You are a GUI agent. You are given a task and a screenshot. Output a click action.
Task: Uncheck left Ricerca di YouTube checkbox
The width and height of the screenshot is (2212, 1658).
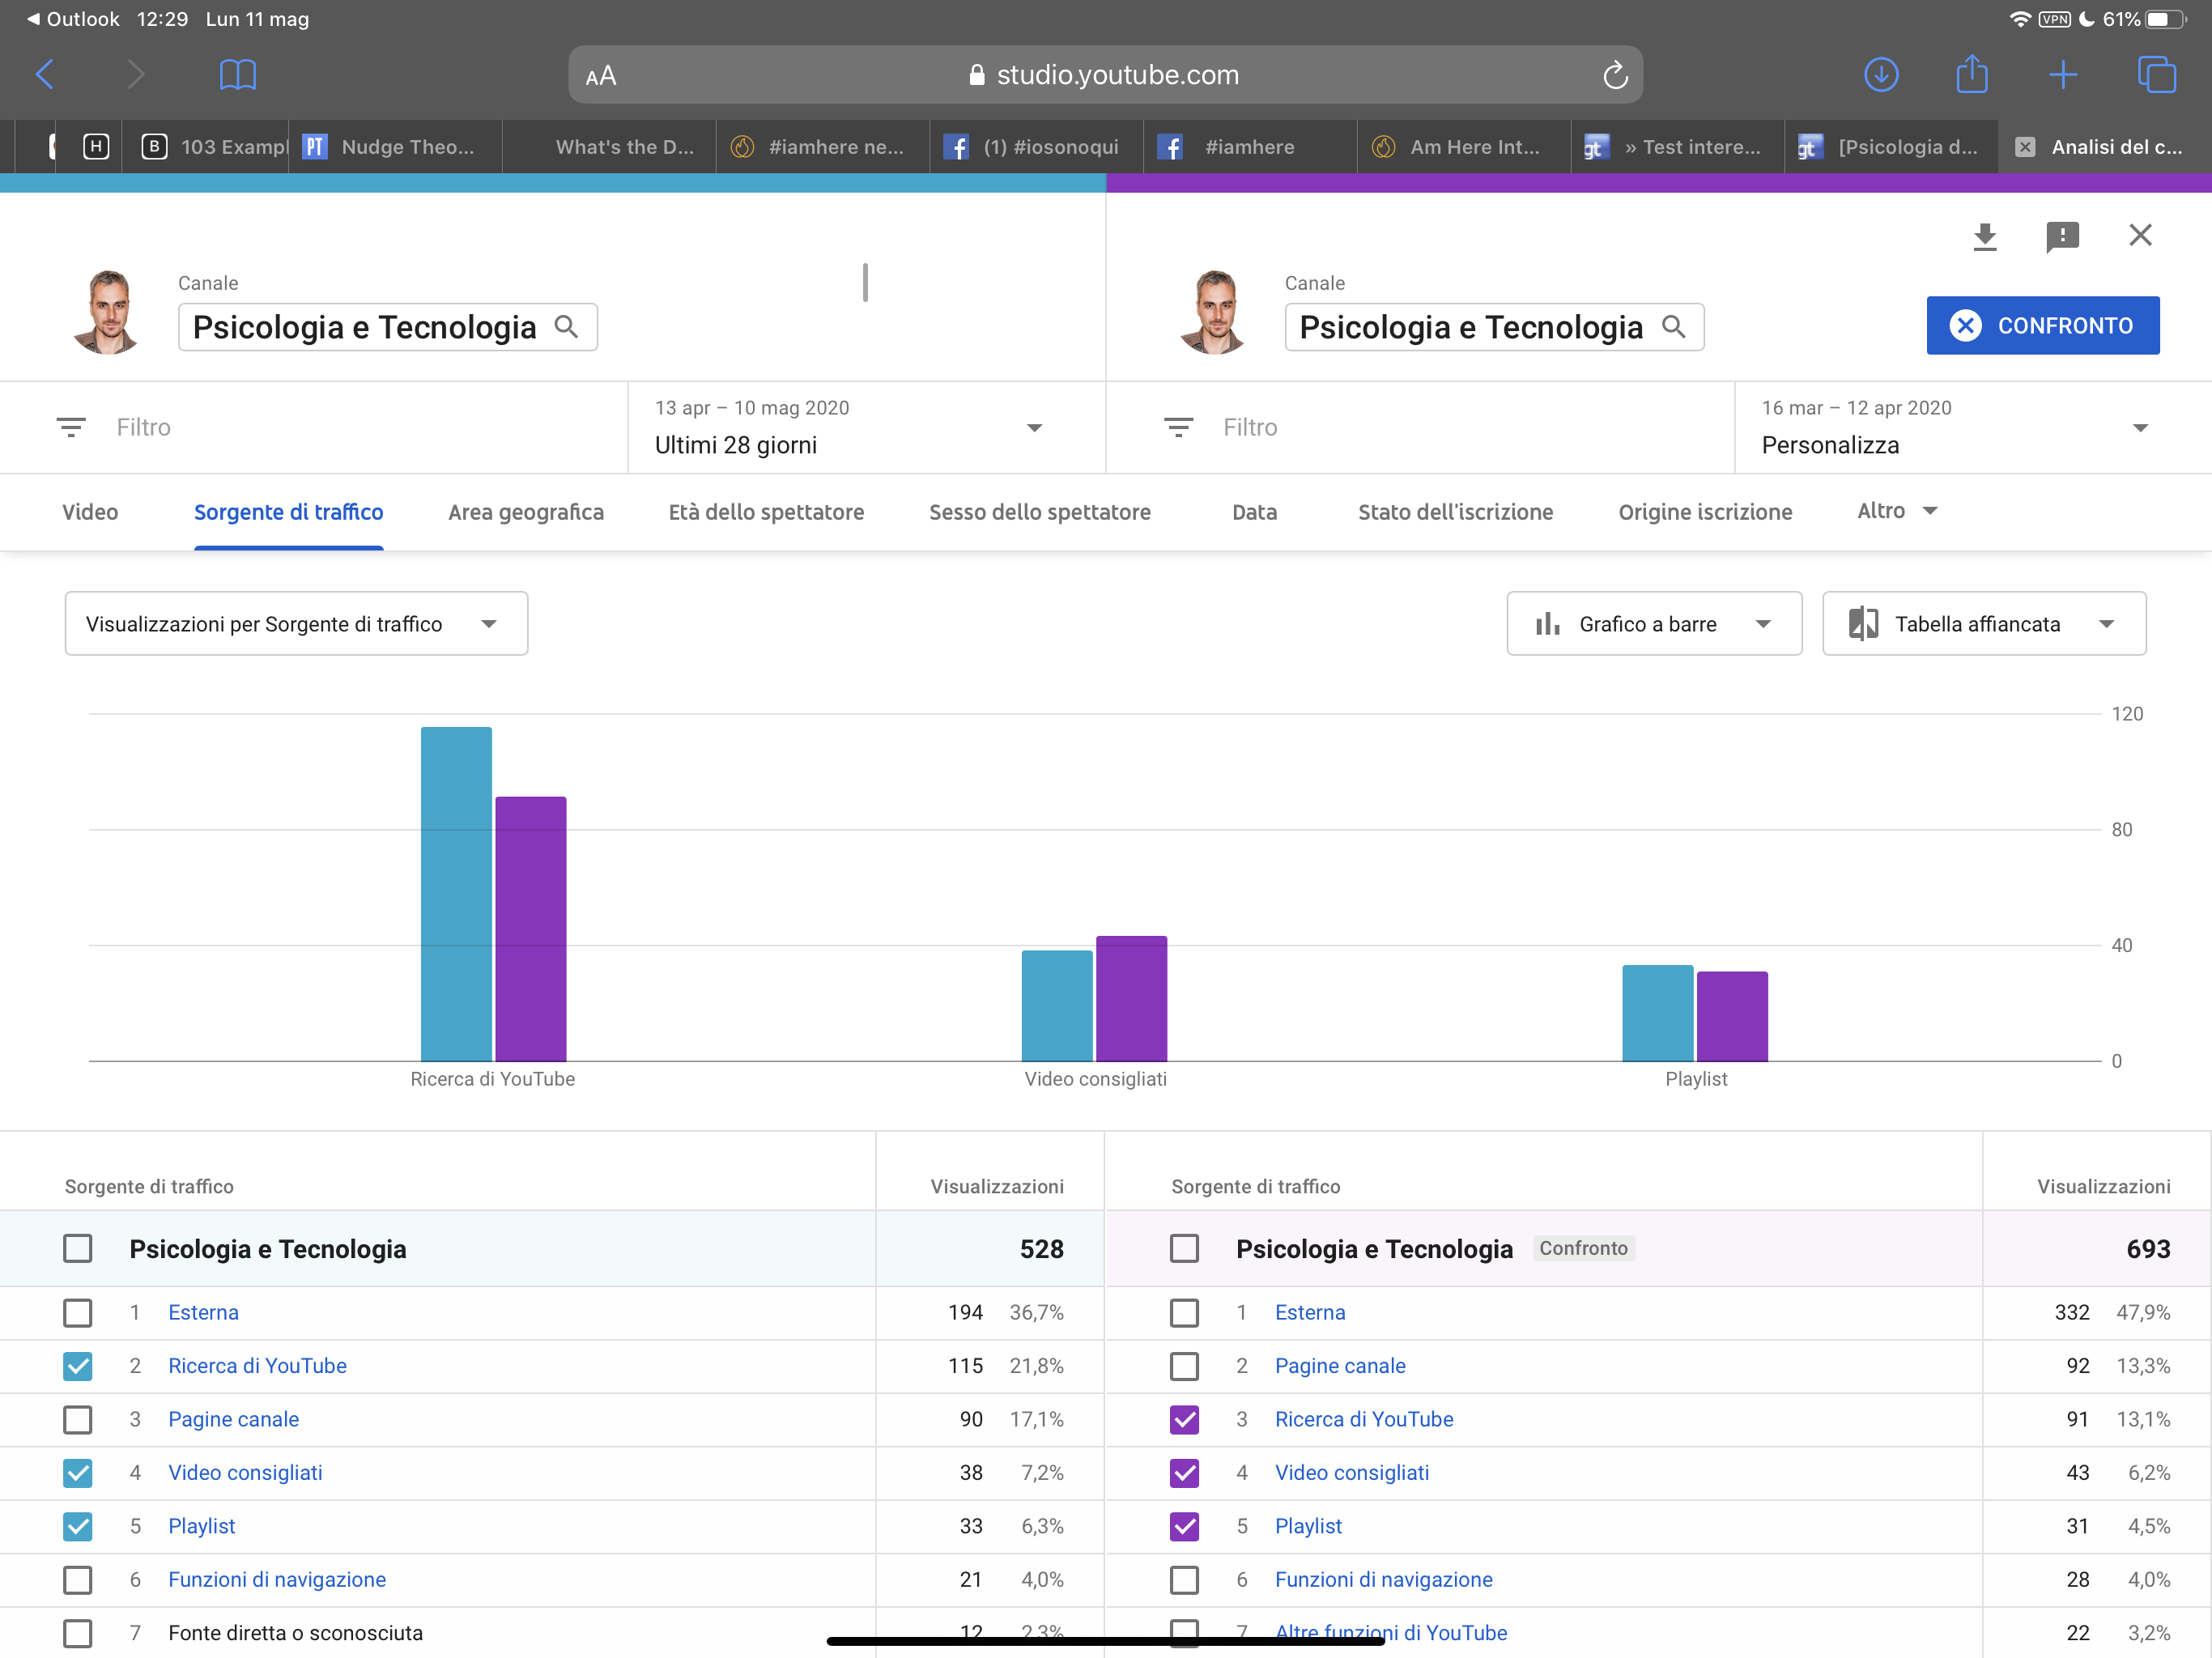pos(78,1366)
